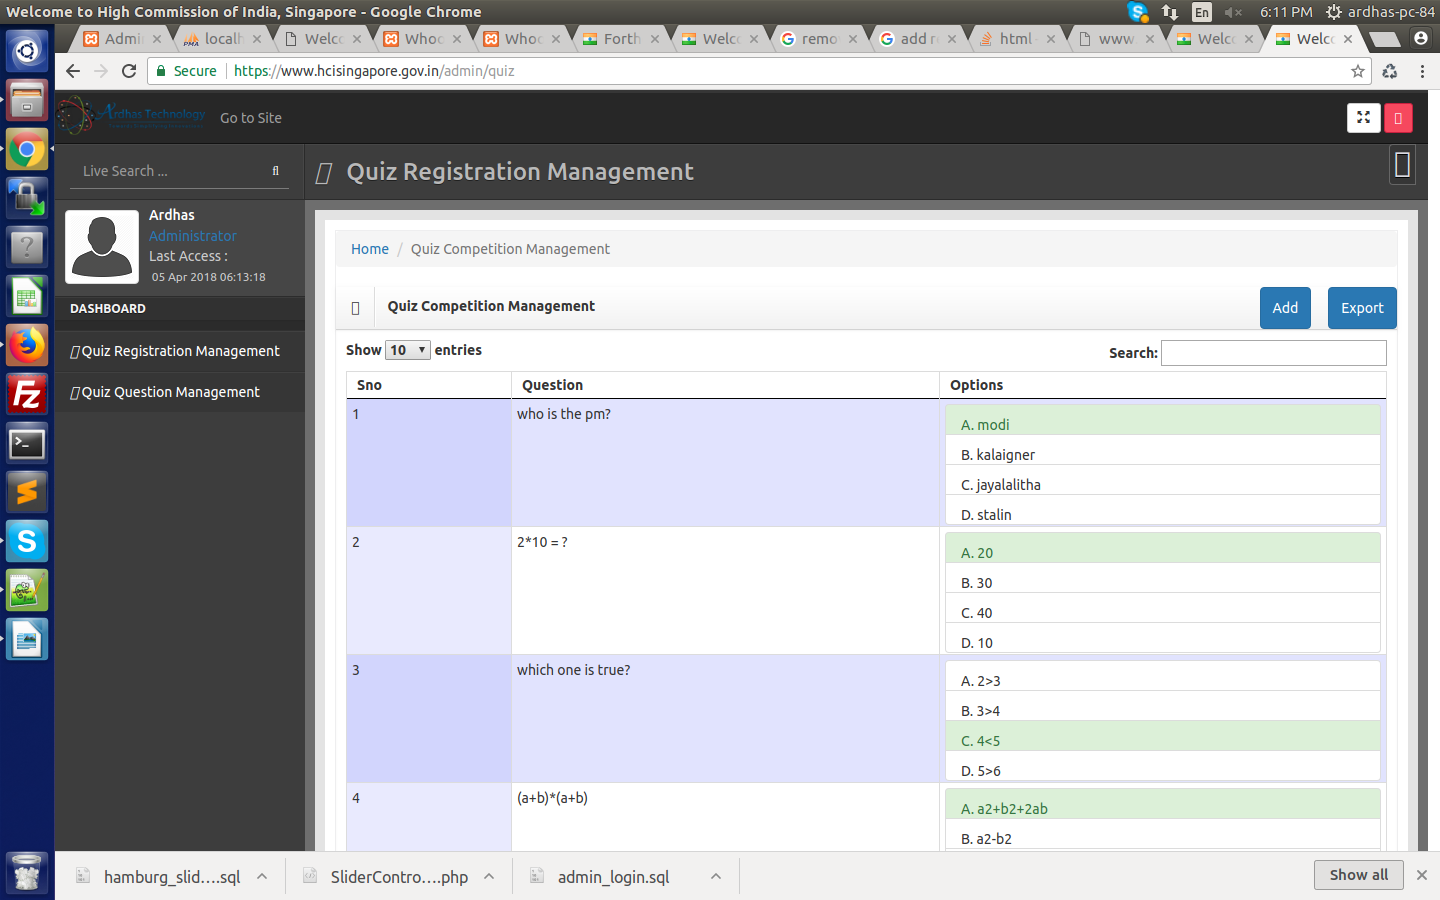Click the network indicator in top panel
This screenshot has width=1440, height=900.
[1169, 12]
